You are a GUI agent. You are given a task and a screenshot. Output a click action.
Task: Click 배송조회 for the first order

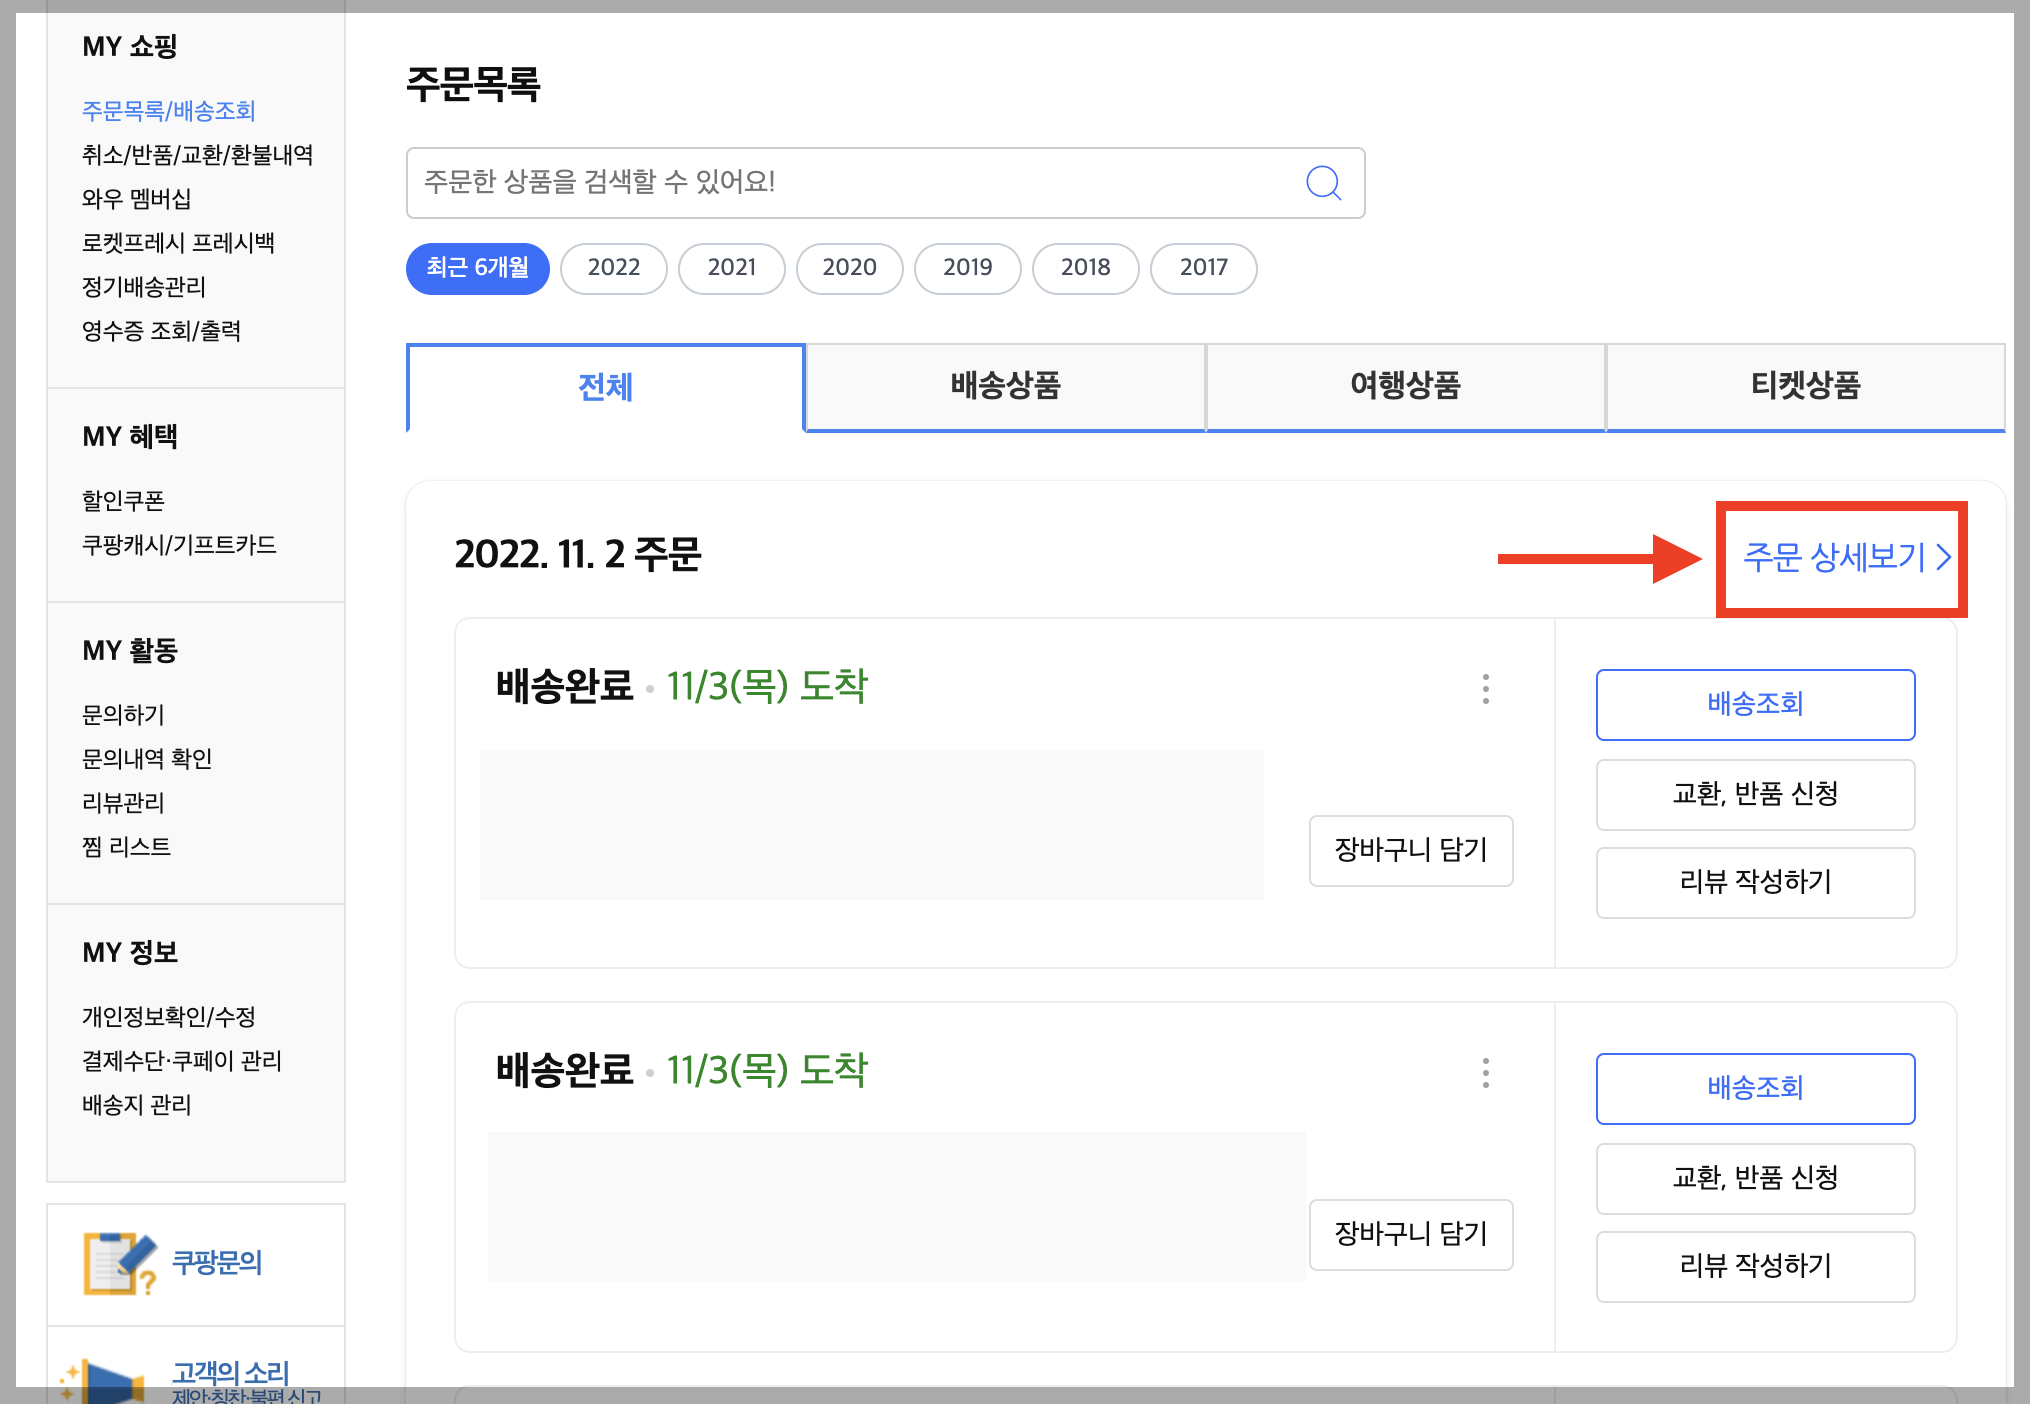click(x=1755, y=704)
